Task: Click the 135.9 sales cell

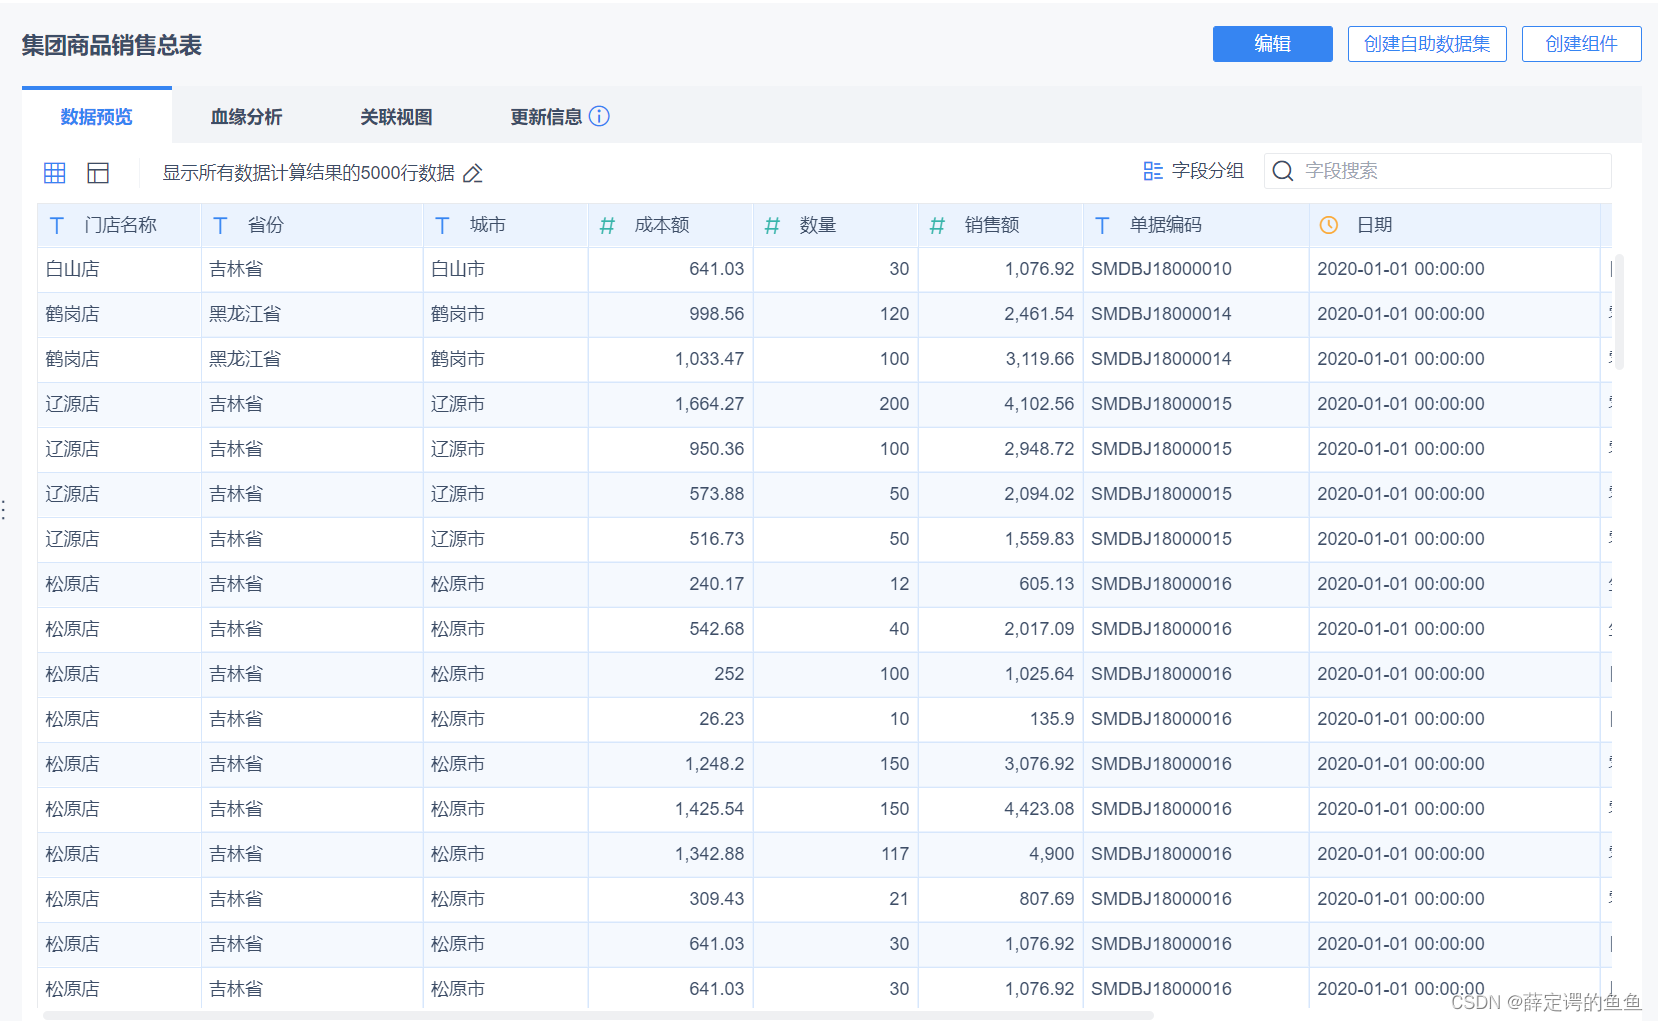Action: (x=1000, y=719)
